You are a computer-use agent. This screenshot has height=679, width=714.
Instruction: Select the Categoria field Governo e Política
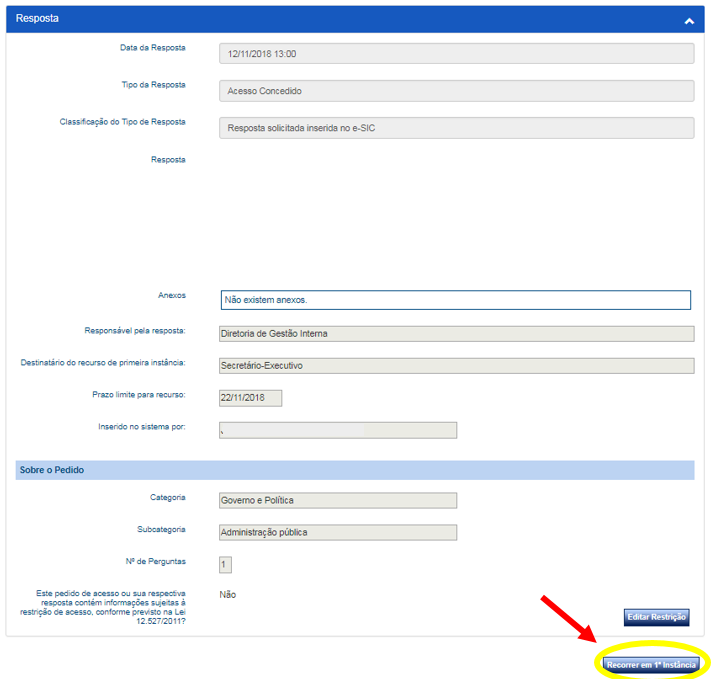337,500
